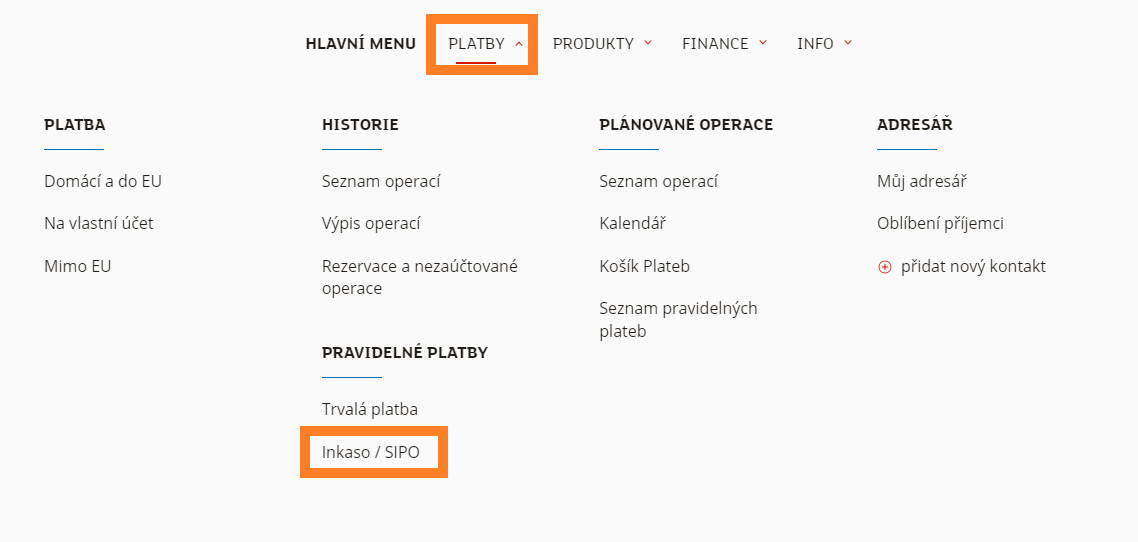Expand the INFO dropdown chevron

pos(848,43)
